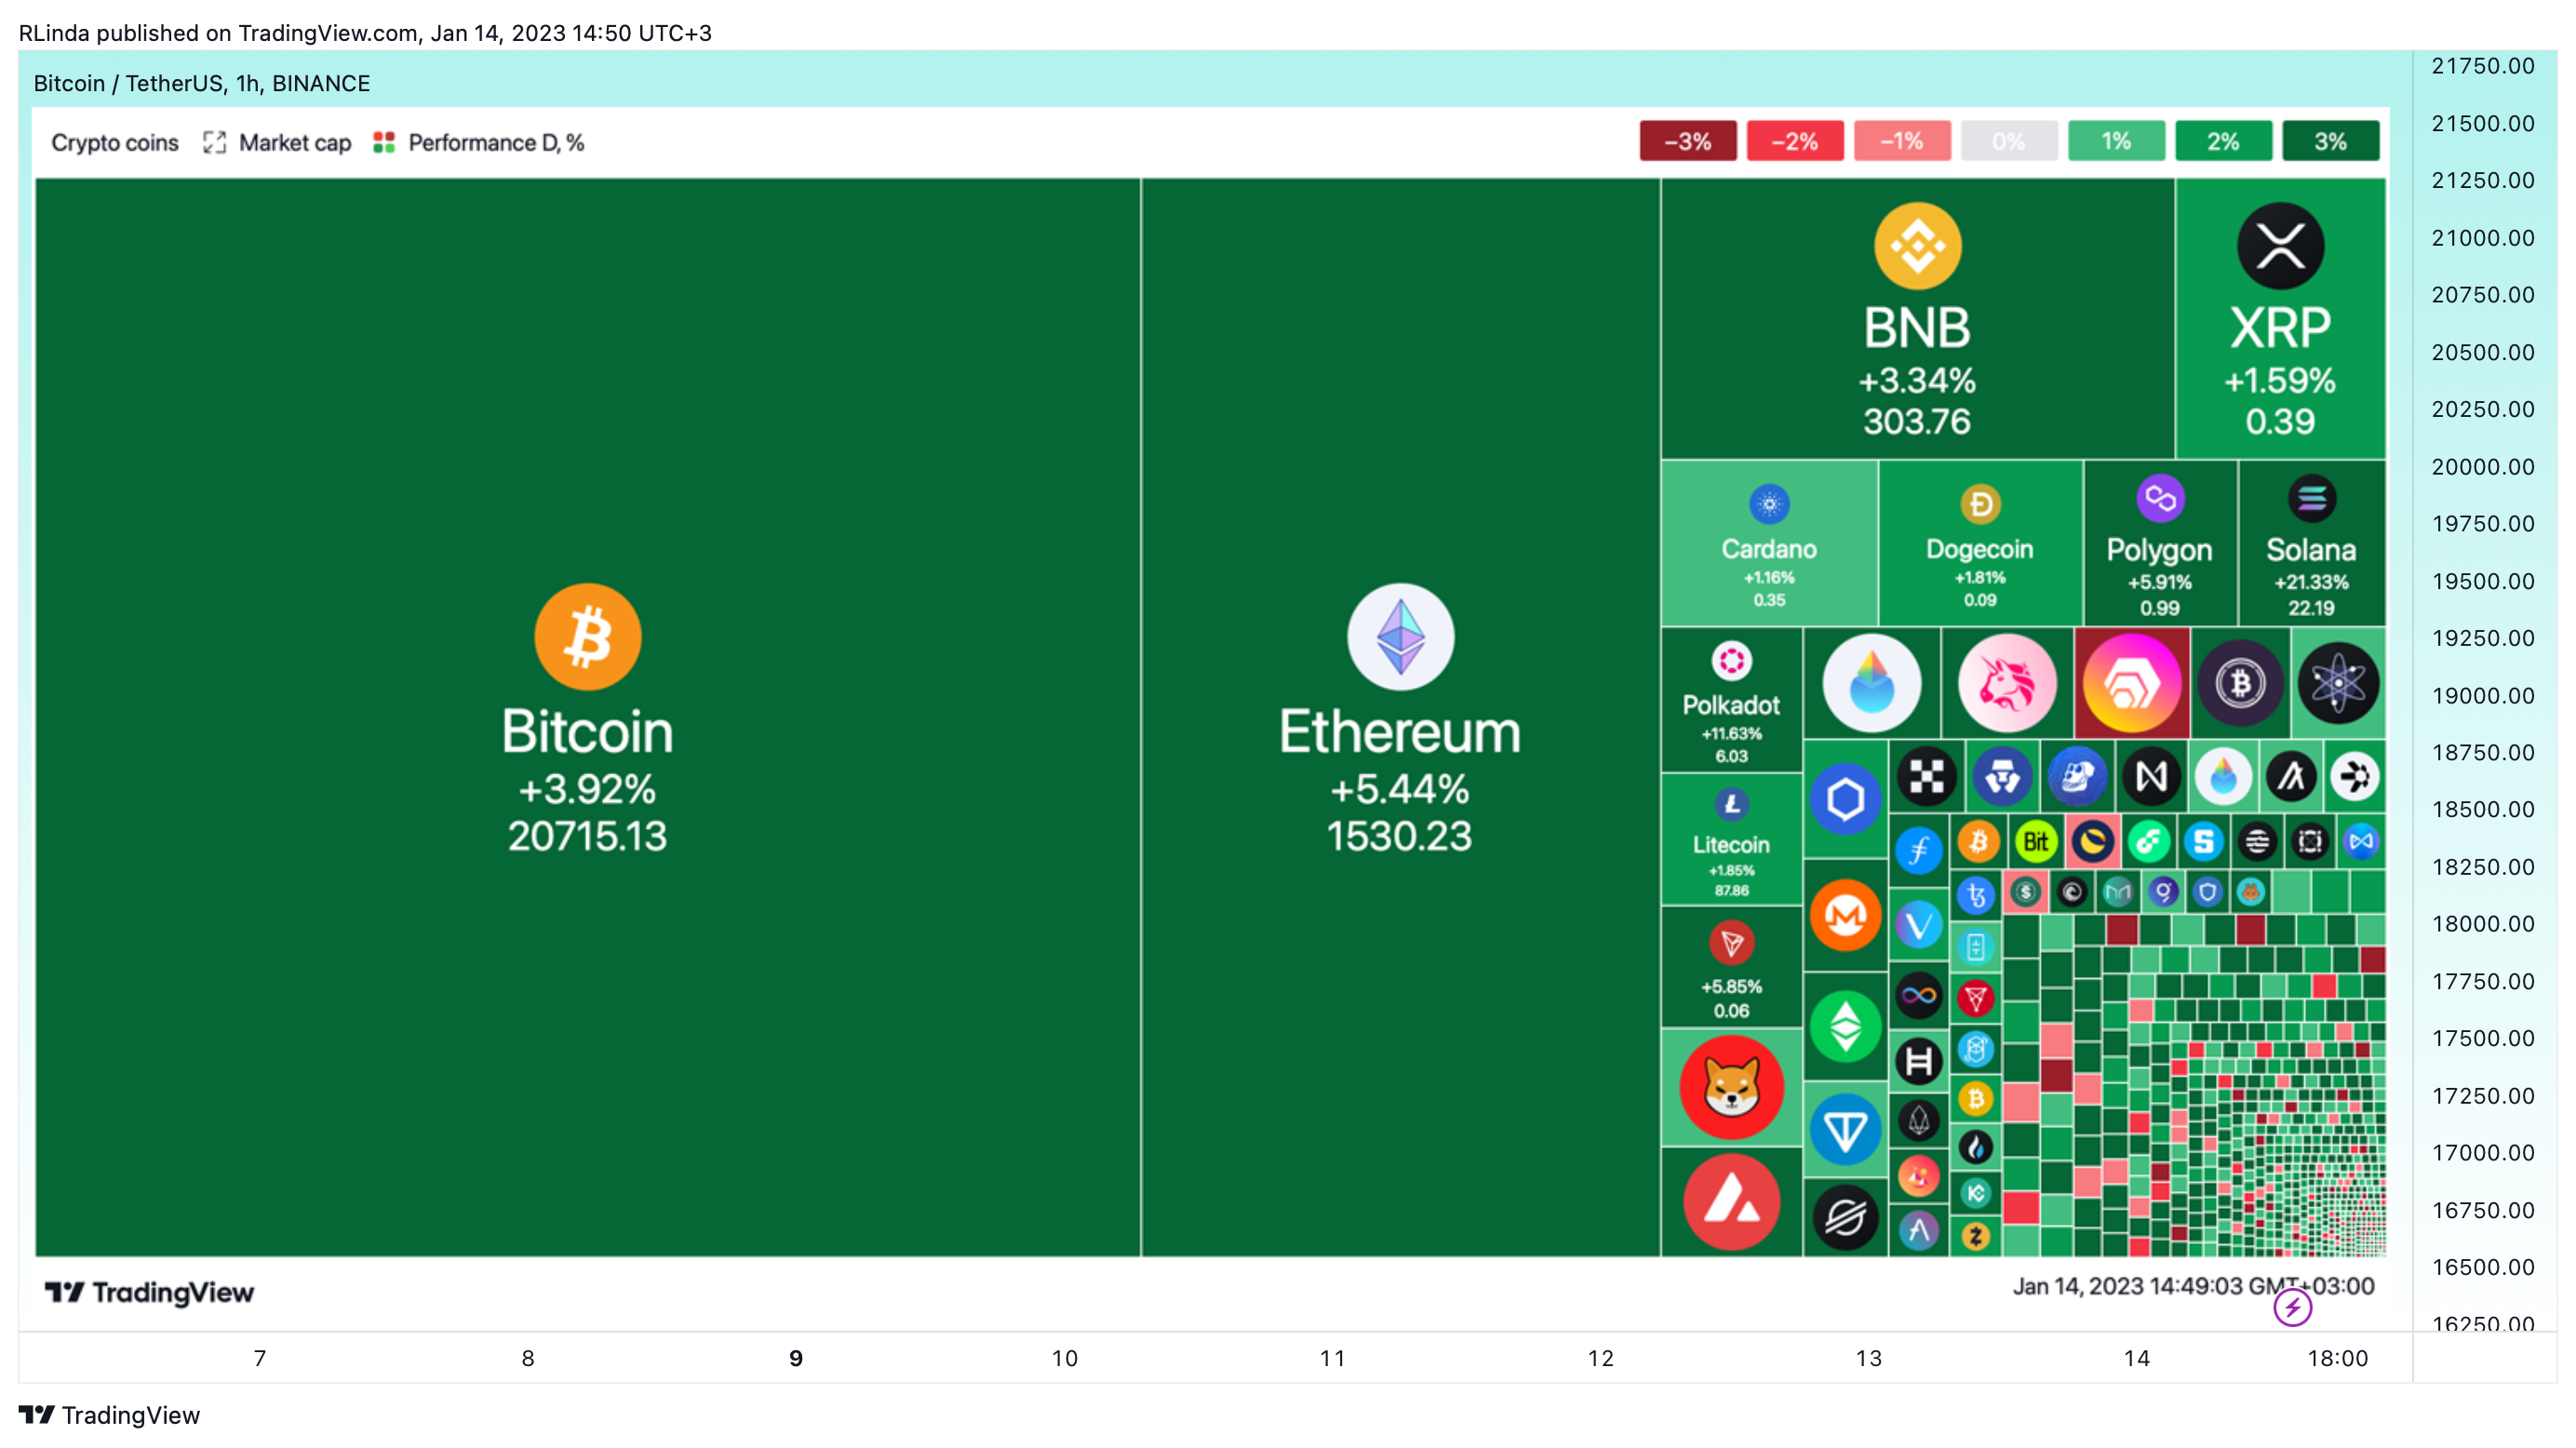Image resolution: width=2576 pixels, height=1448 pixels.
Task: Click the RLinda published header text
Action: [365, 33]
